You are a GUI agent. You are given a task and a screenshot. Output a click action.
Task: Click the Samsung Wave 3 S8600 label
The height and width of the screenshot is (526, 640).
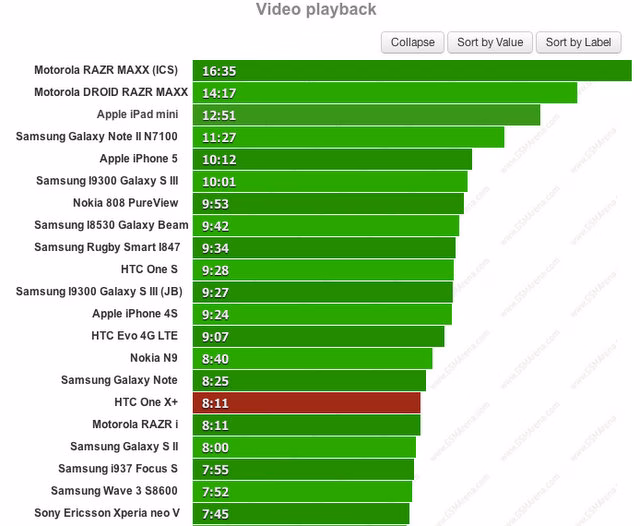[114, 490]
